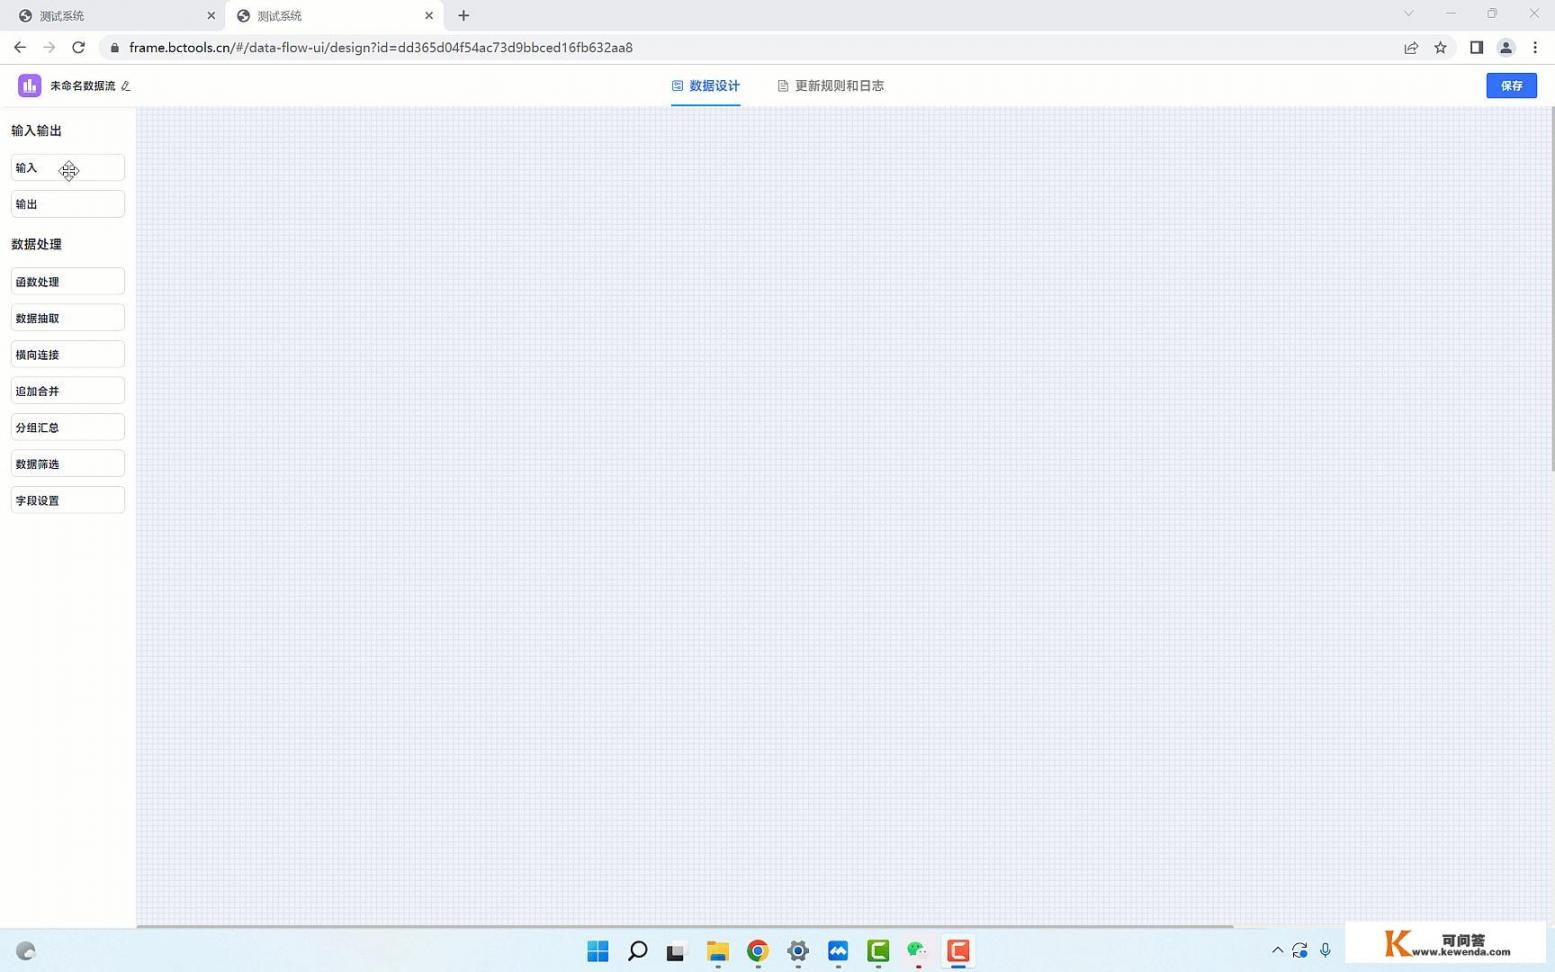This screenshot has height=972, width=1555.
Task: Click the 未命名数据流 title text
Action: [x=83, y=86]
